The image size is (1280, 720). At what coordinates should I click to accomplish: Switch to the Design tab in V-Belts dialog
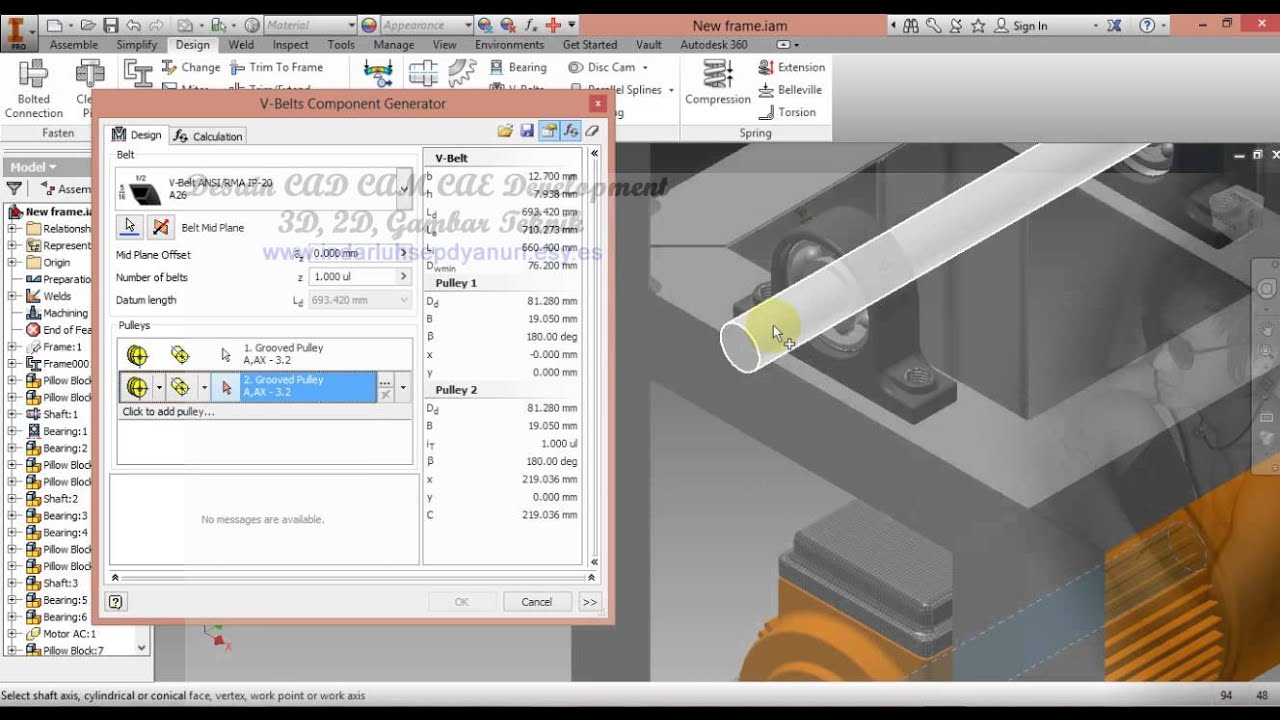pos(136,135)
